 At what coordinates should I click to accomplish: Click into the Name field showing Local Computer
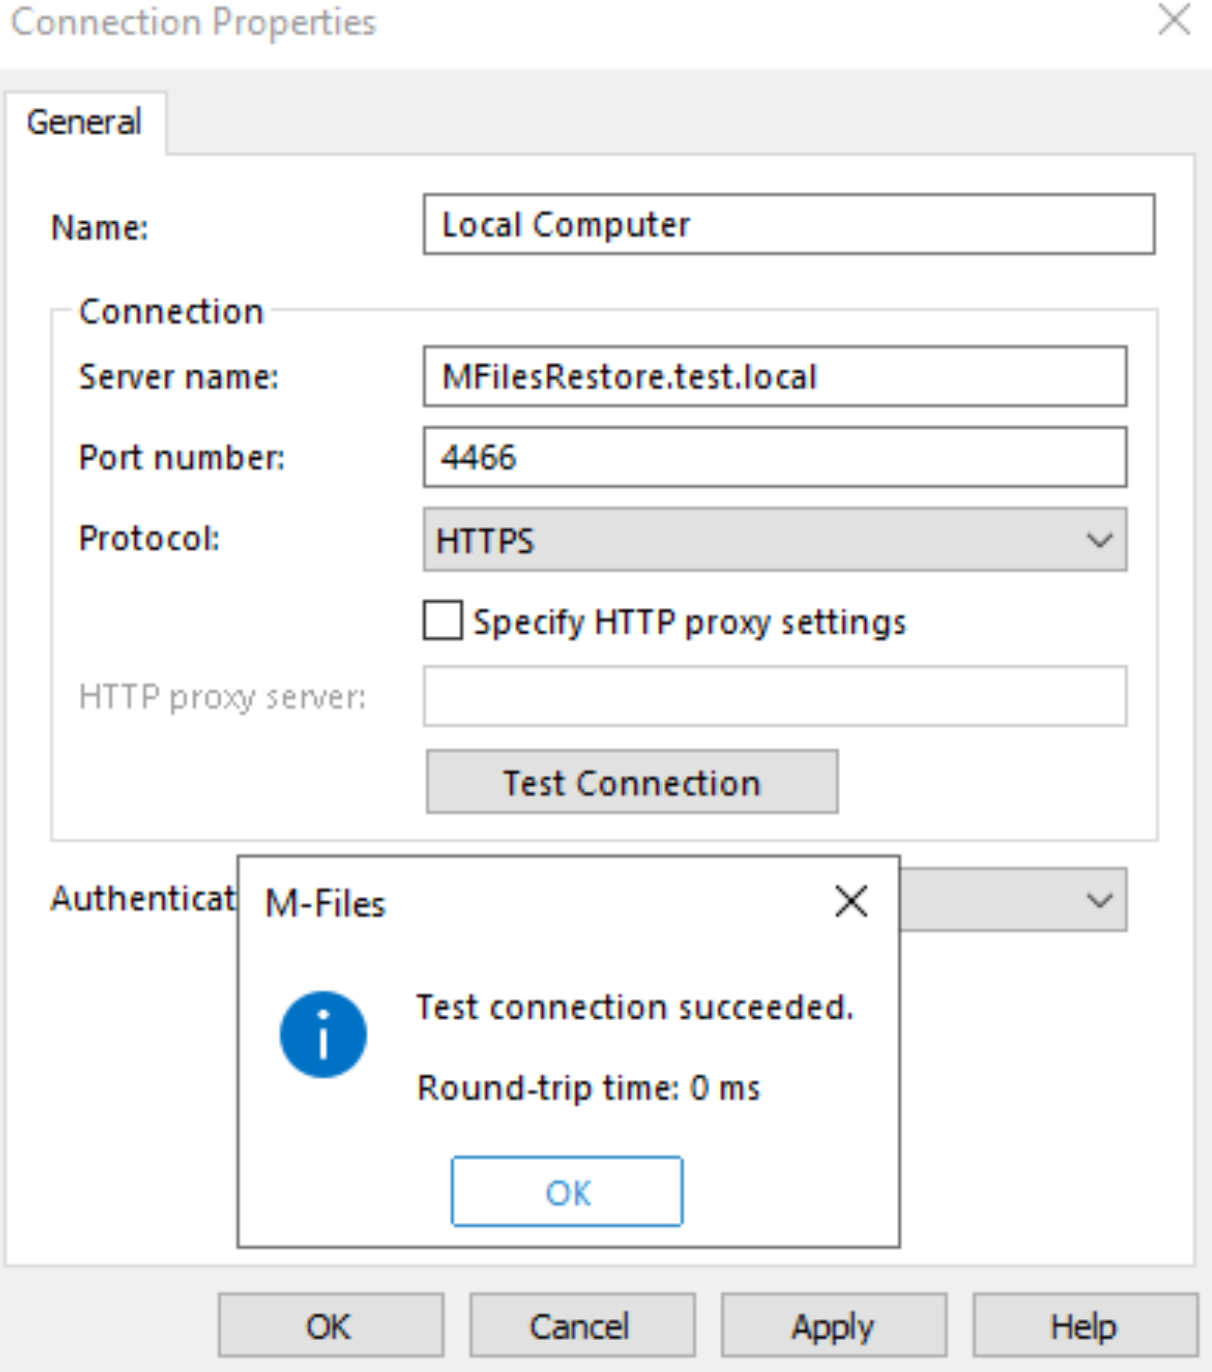tap(789, 224)
